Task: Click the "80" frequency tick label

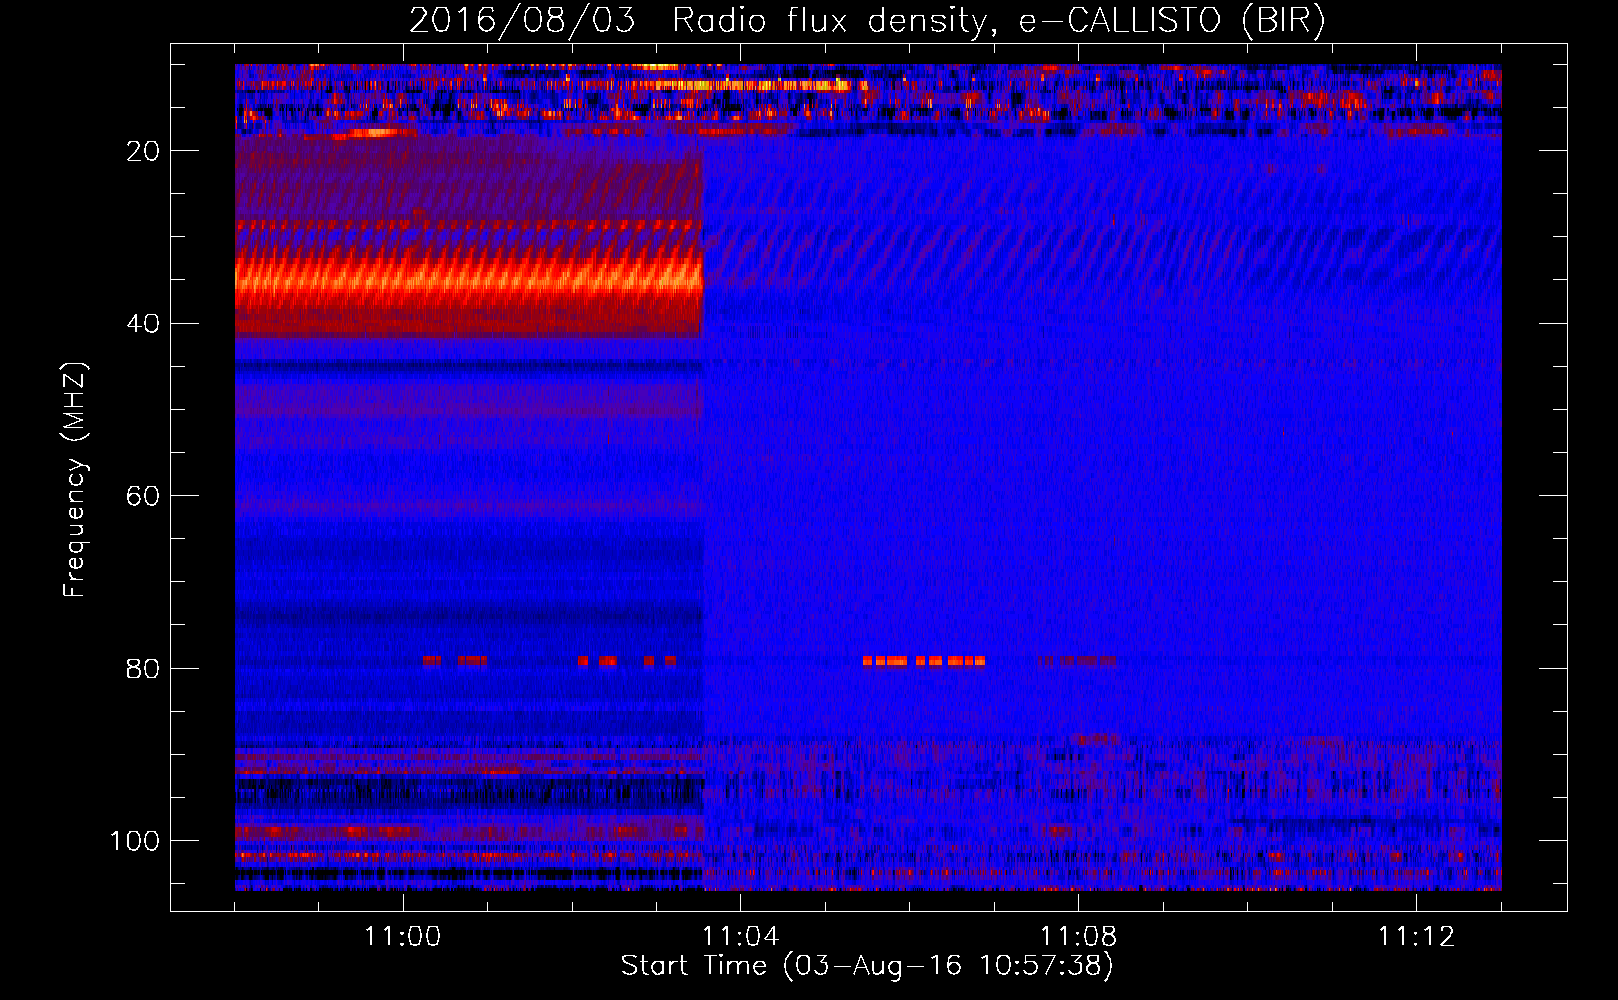Action: (143, 668)
